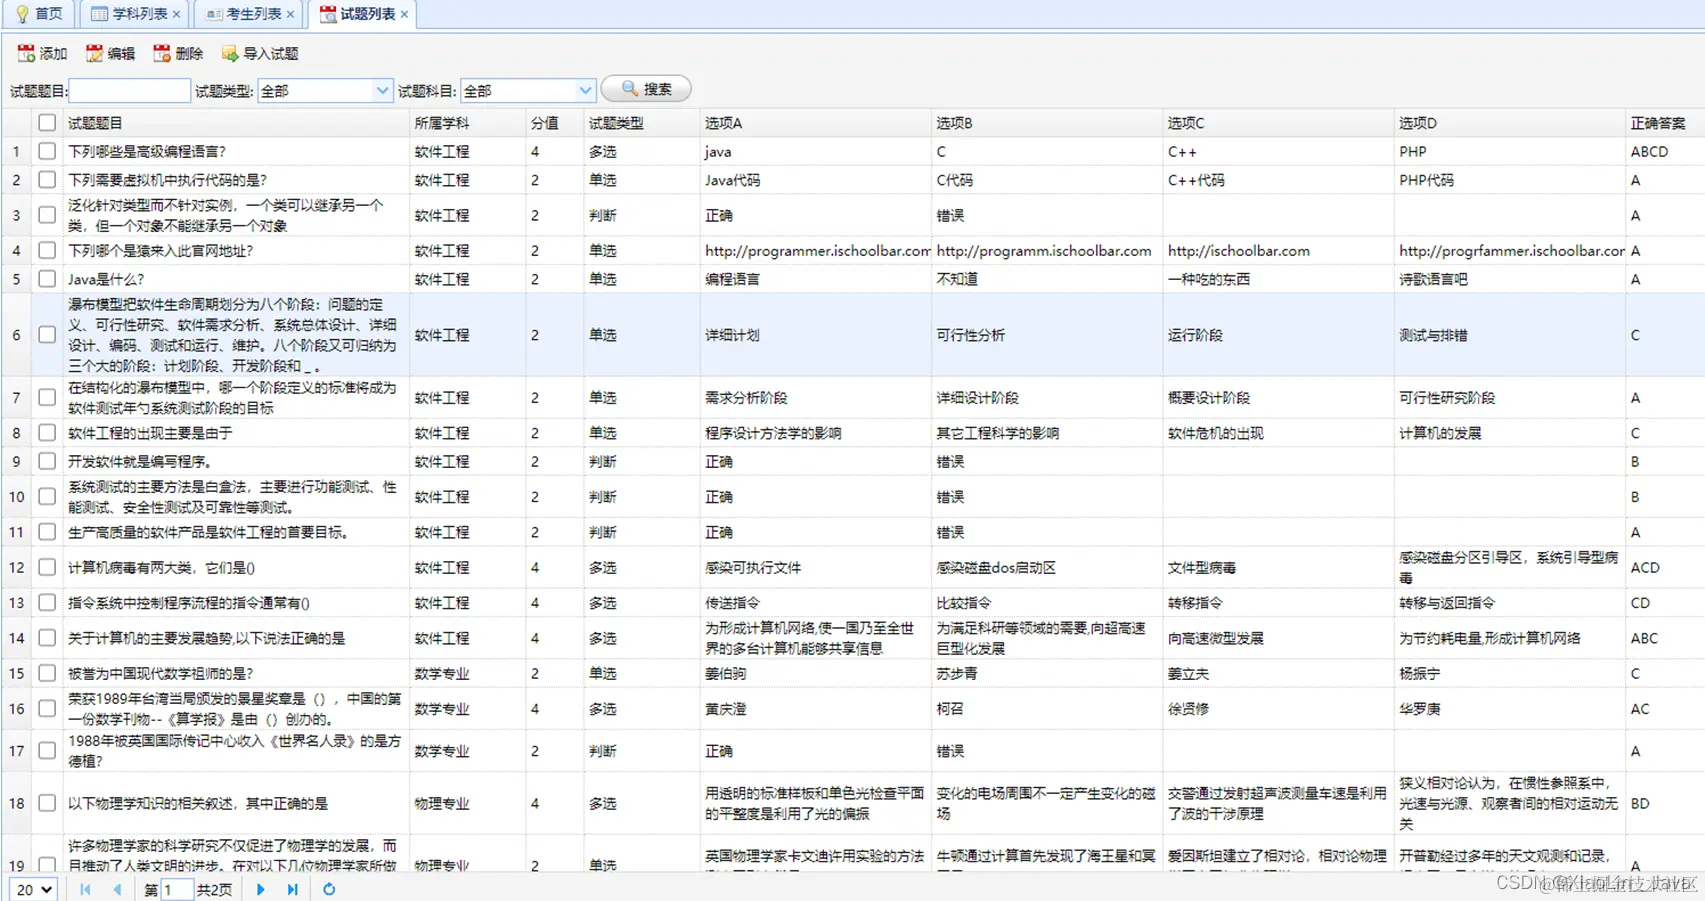
Task: Click the 导入试题 import icon
Action: [x=231, y=53]
